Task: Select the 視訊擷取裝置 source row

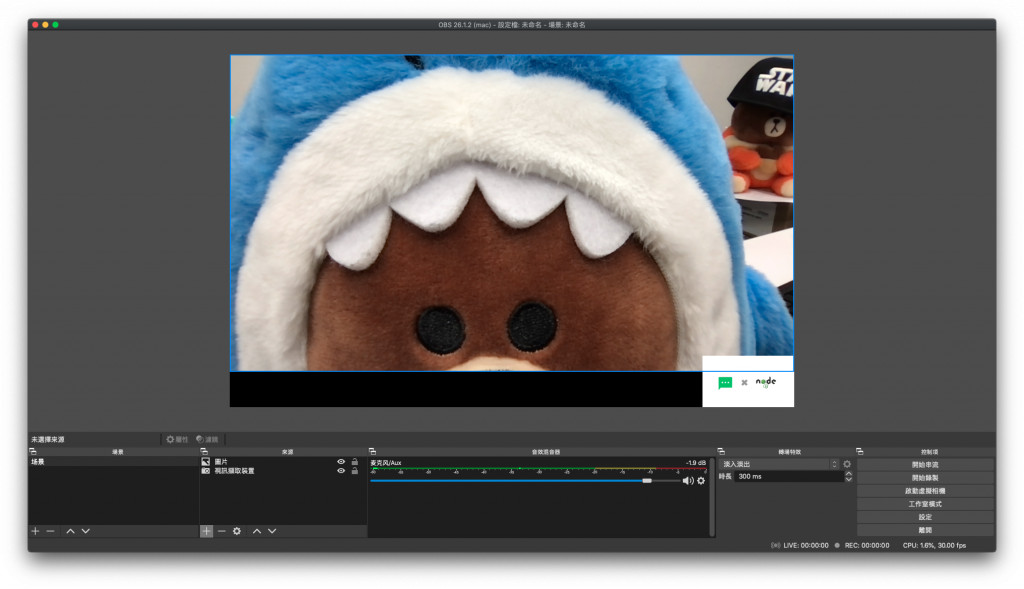Action: (x=282, y=471)
